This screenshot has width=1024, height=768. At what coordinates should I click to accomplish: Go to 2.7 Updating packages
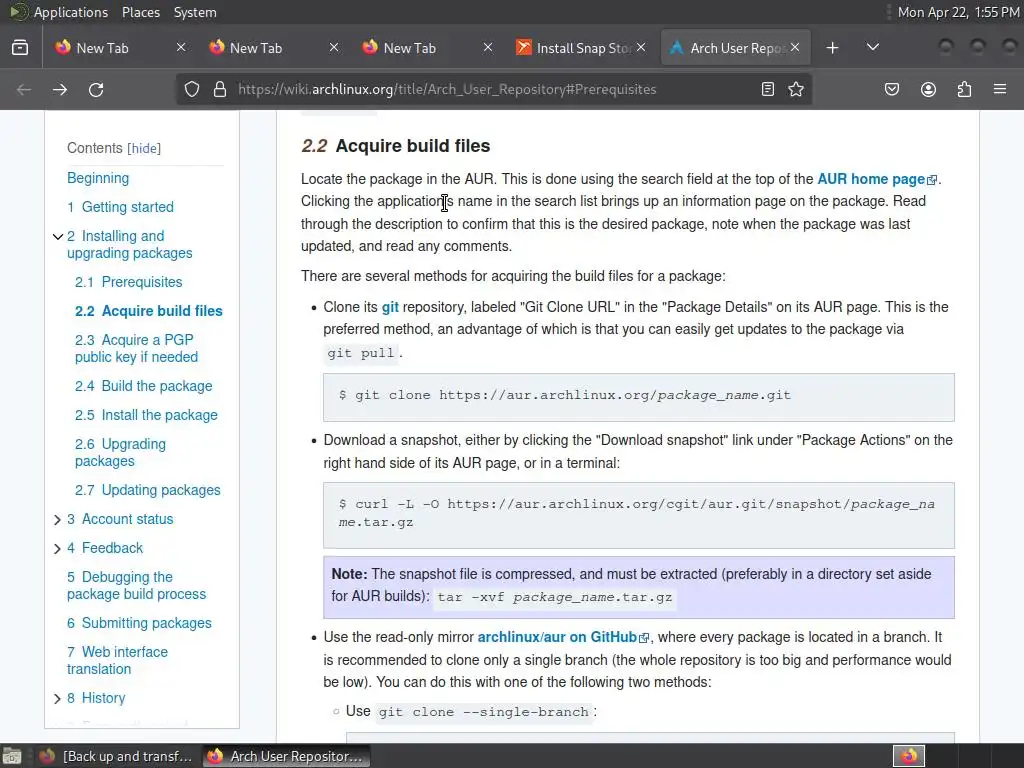[148, 490]
